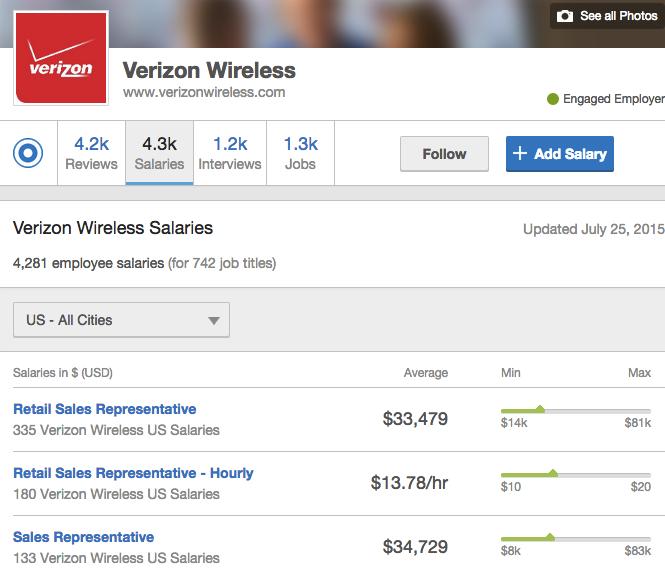Open the See all Photos camera icon
Screen dimensions: 665x578
[x=564, y=16]
